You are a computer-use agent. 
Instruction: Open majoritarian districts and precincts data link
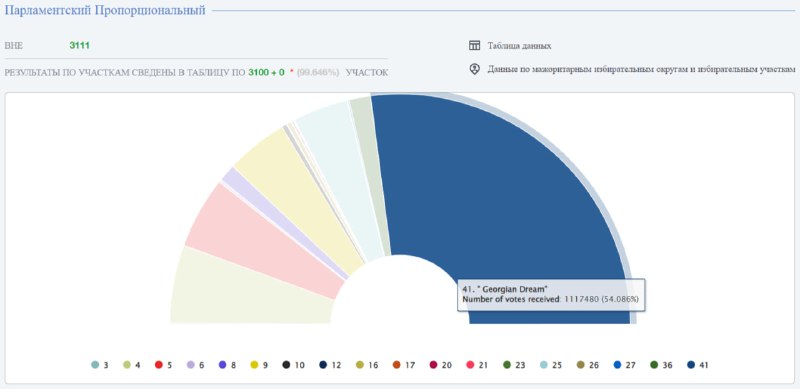pyautogui.click(x=641, y=69)
